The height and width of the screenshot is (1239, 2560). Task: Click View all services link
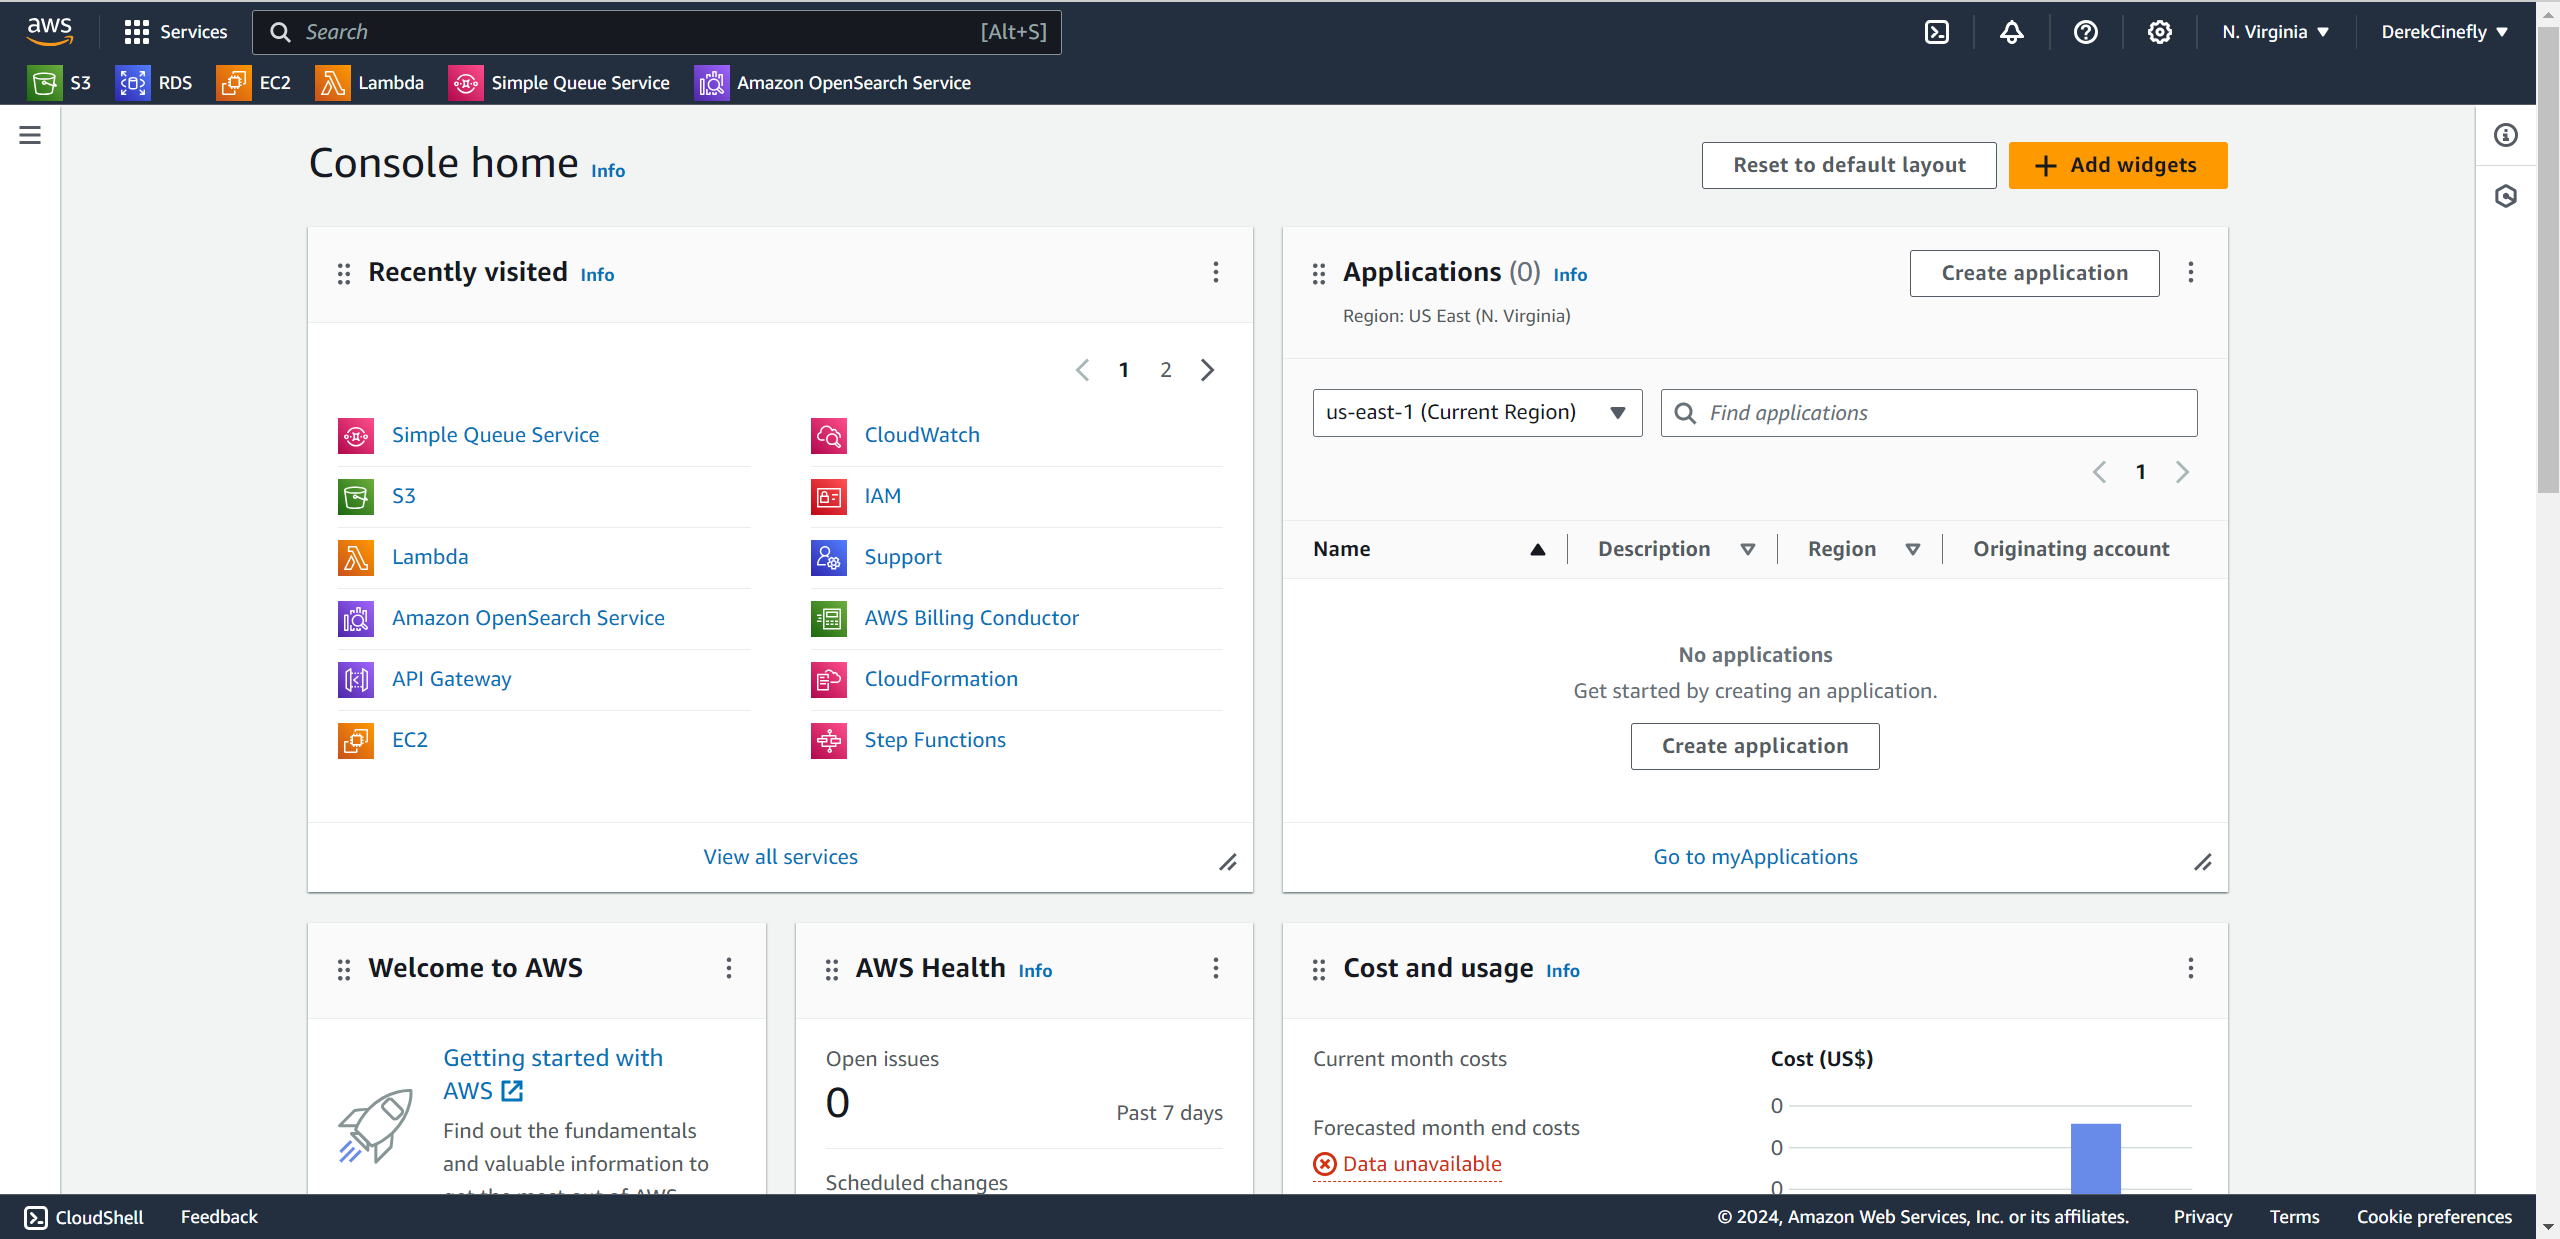click(780, 857)
